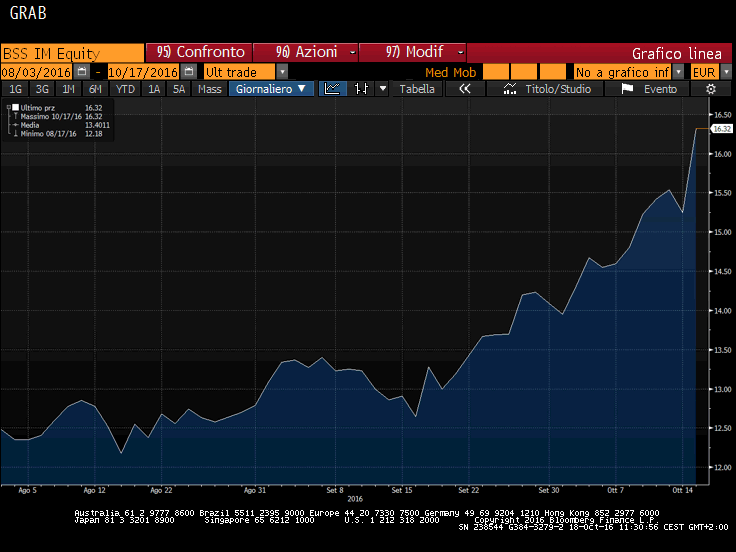Screen dimensions: 736x552
Task: Open the Evento flag button
Action: (648, 89)
